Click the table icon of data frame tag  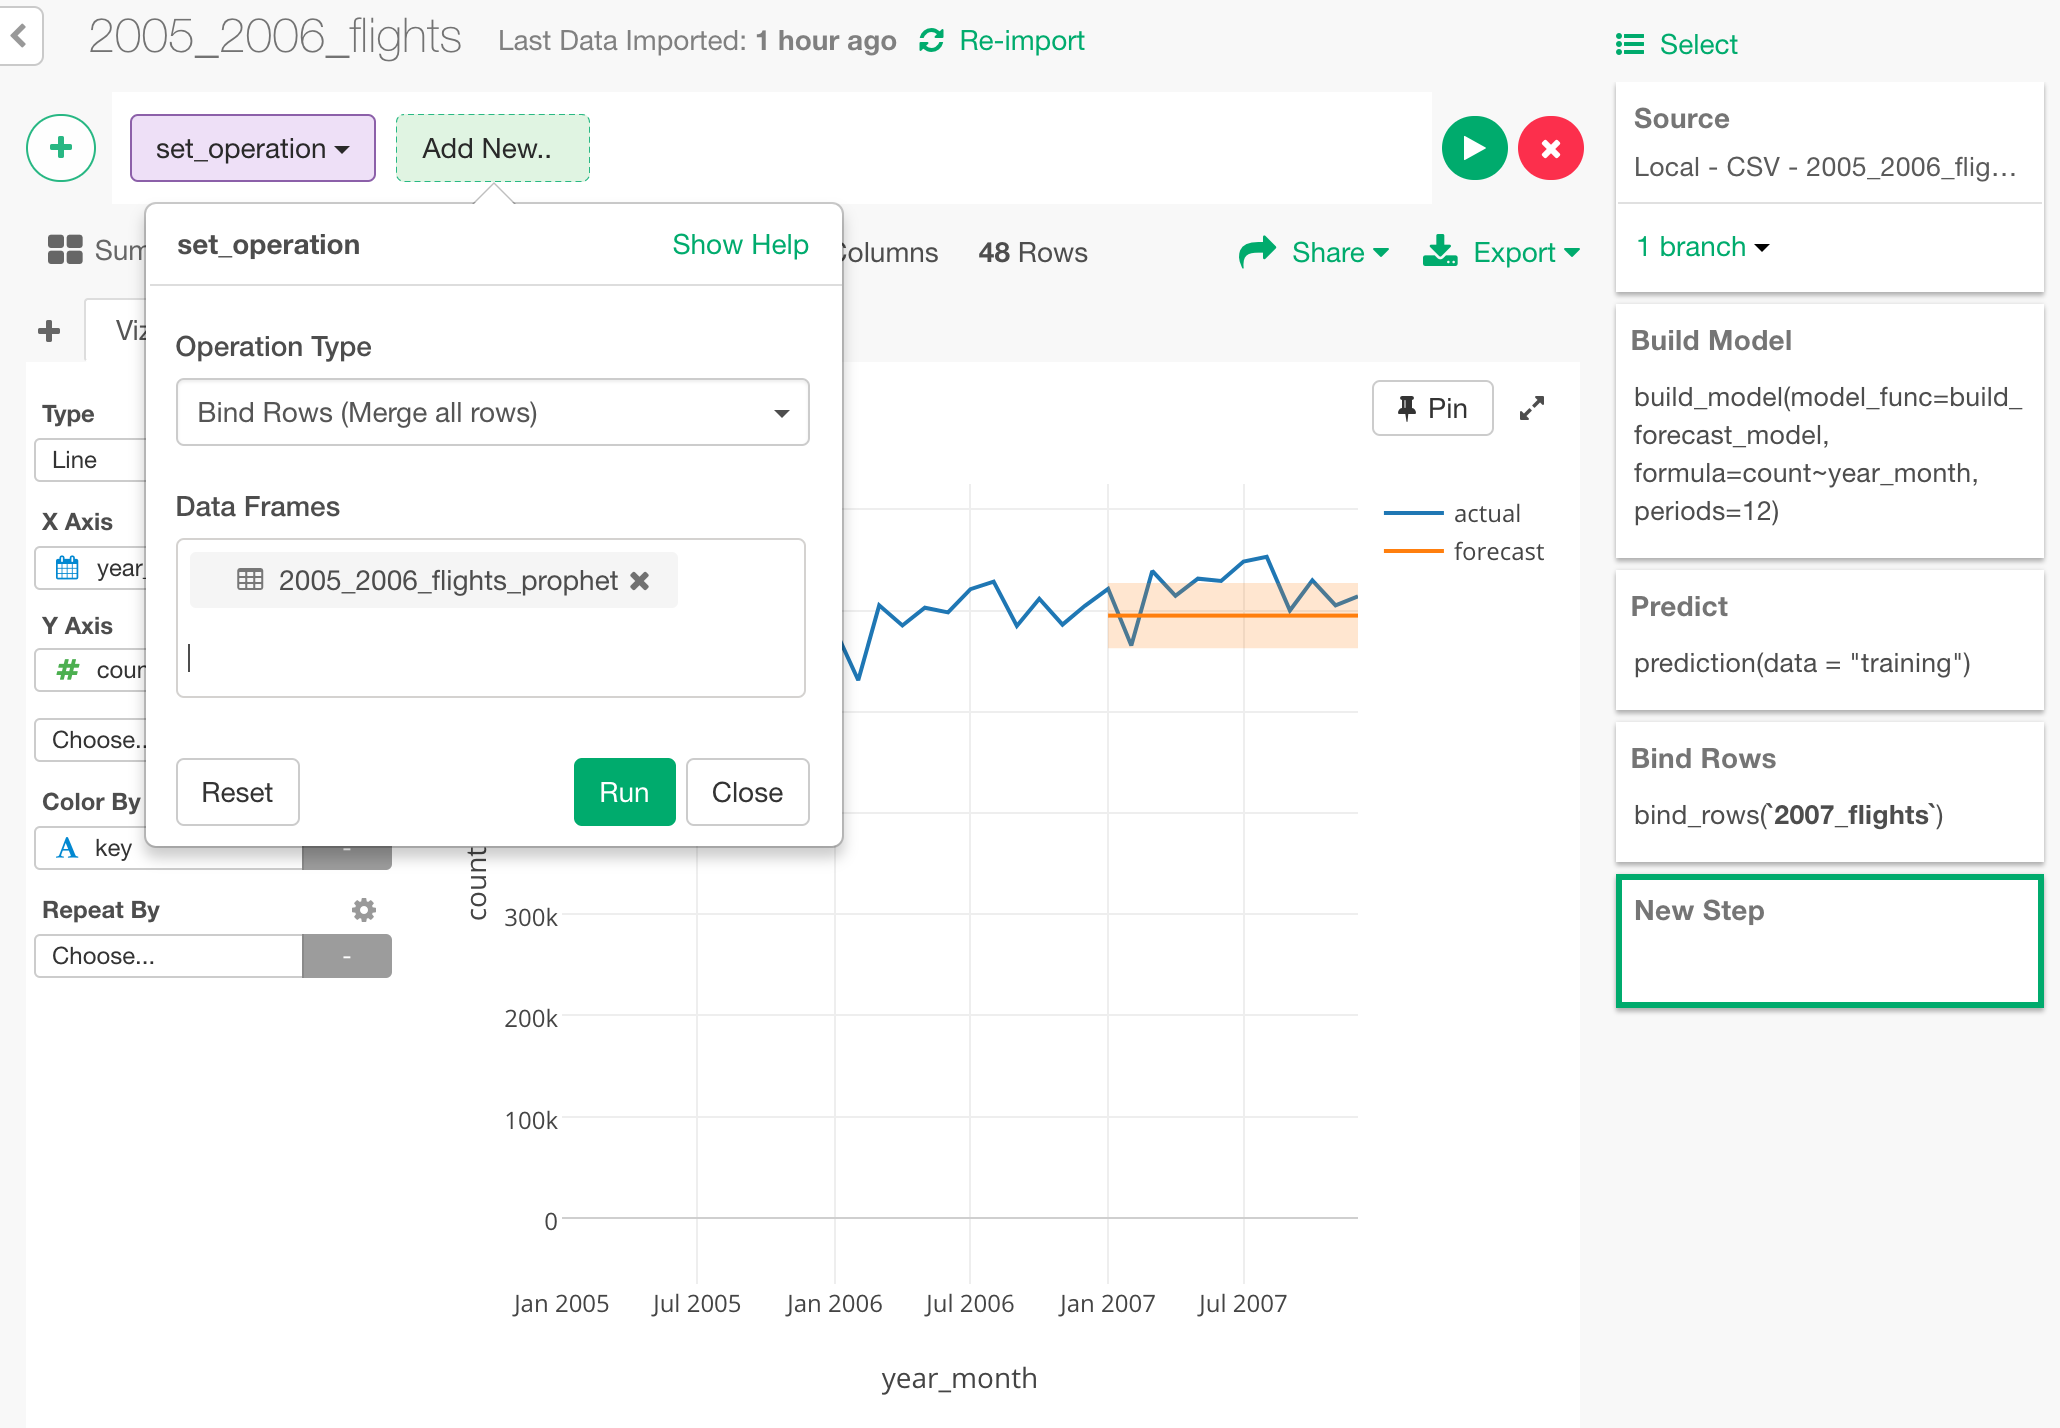click(250, 580)
